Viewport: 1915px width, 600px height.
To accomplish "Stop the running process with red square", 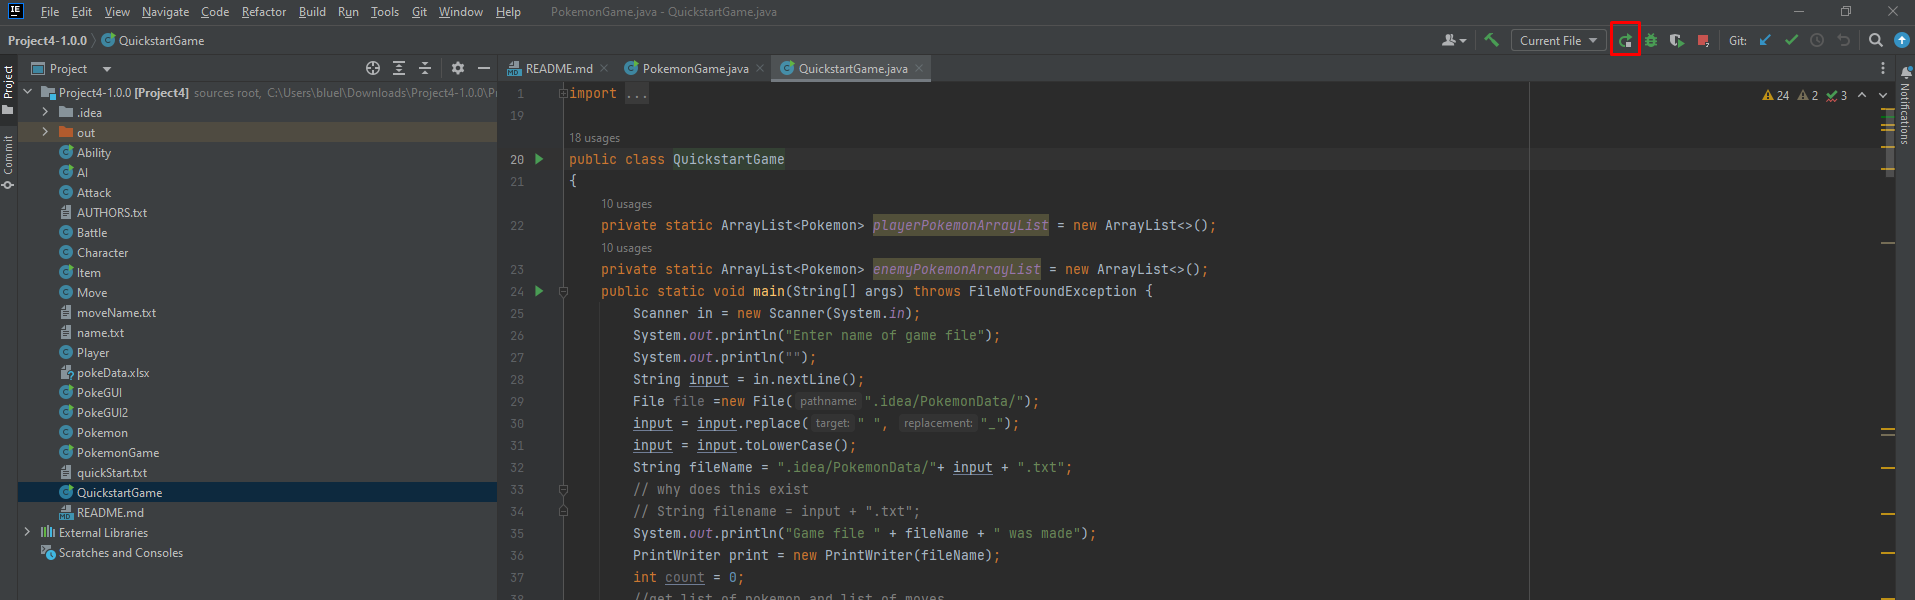I will pos(1703,41).
